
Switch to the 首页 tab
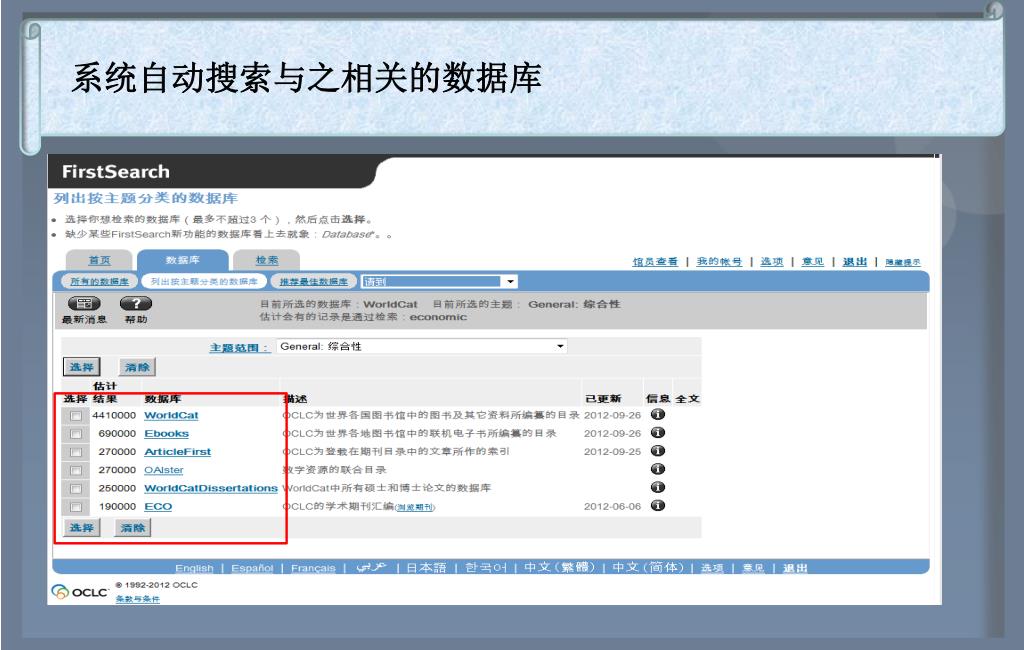point(99,260)
